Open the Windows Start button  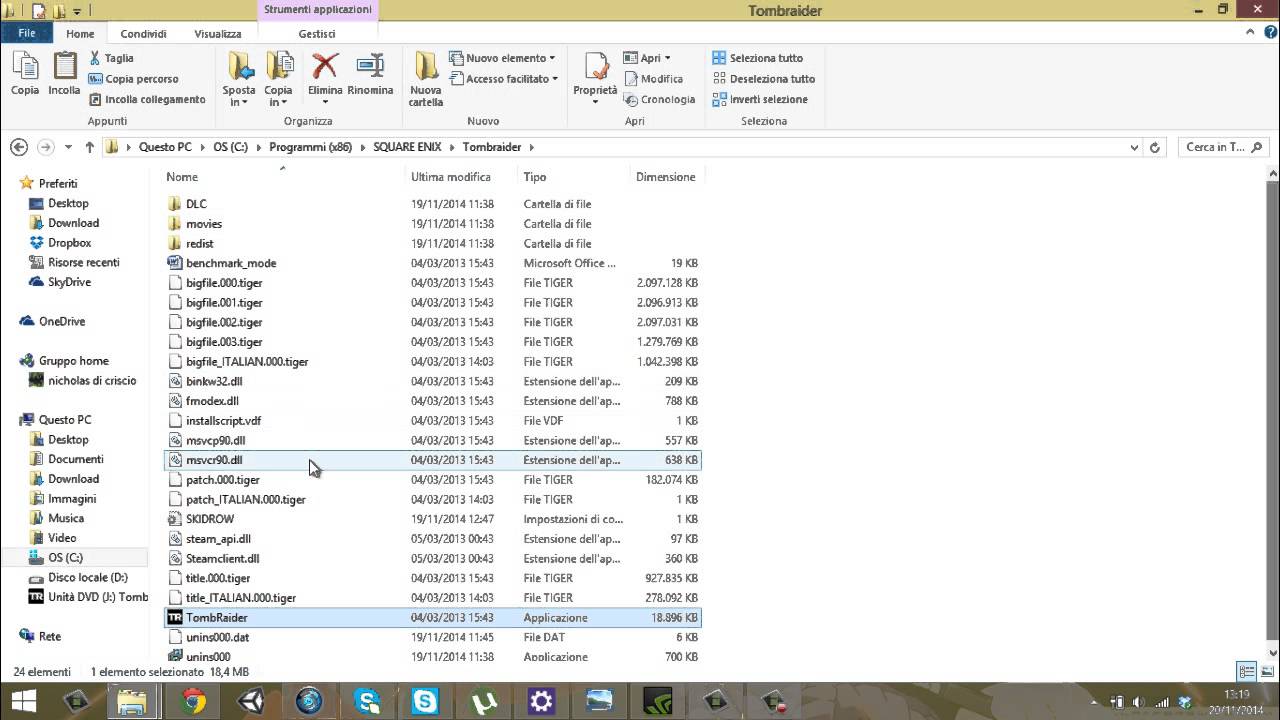click(24, 701)
